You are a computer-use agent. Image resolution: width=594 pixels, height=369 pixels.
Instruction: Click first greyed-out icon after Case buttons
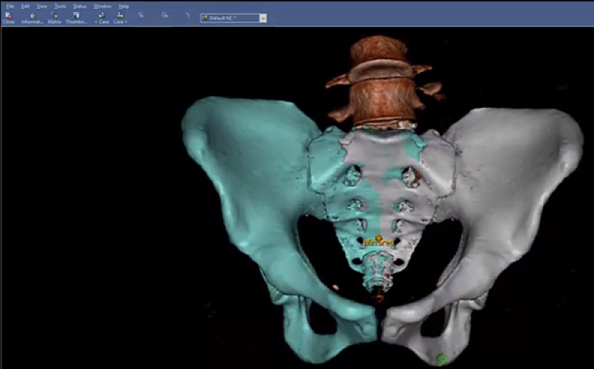tap(141, 15)
